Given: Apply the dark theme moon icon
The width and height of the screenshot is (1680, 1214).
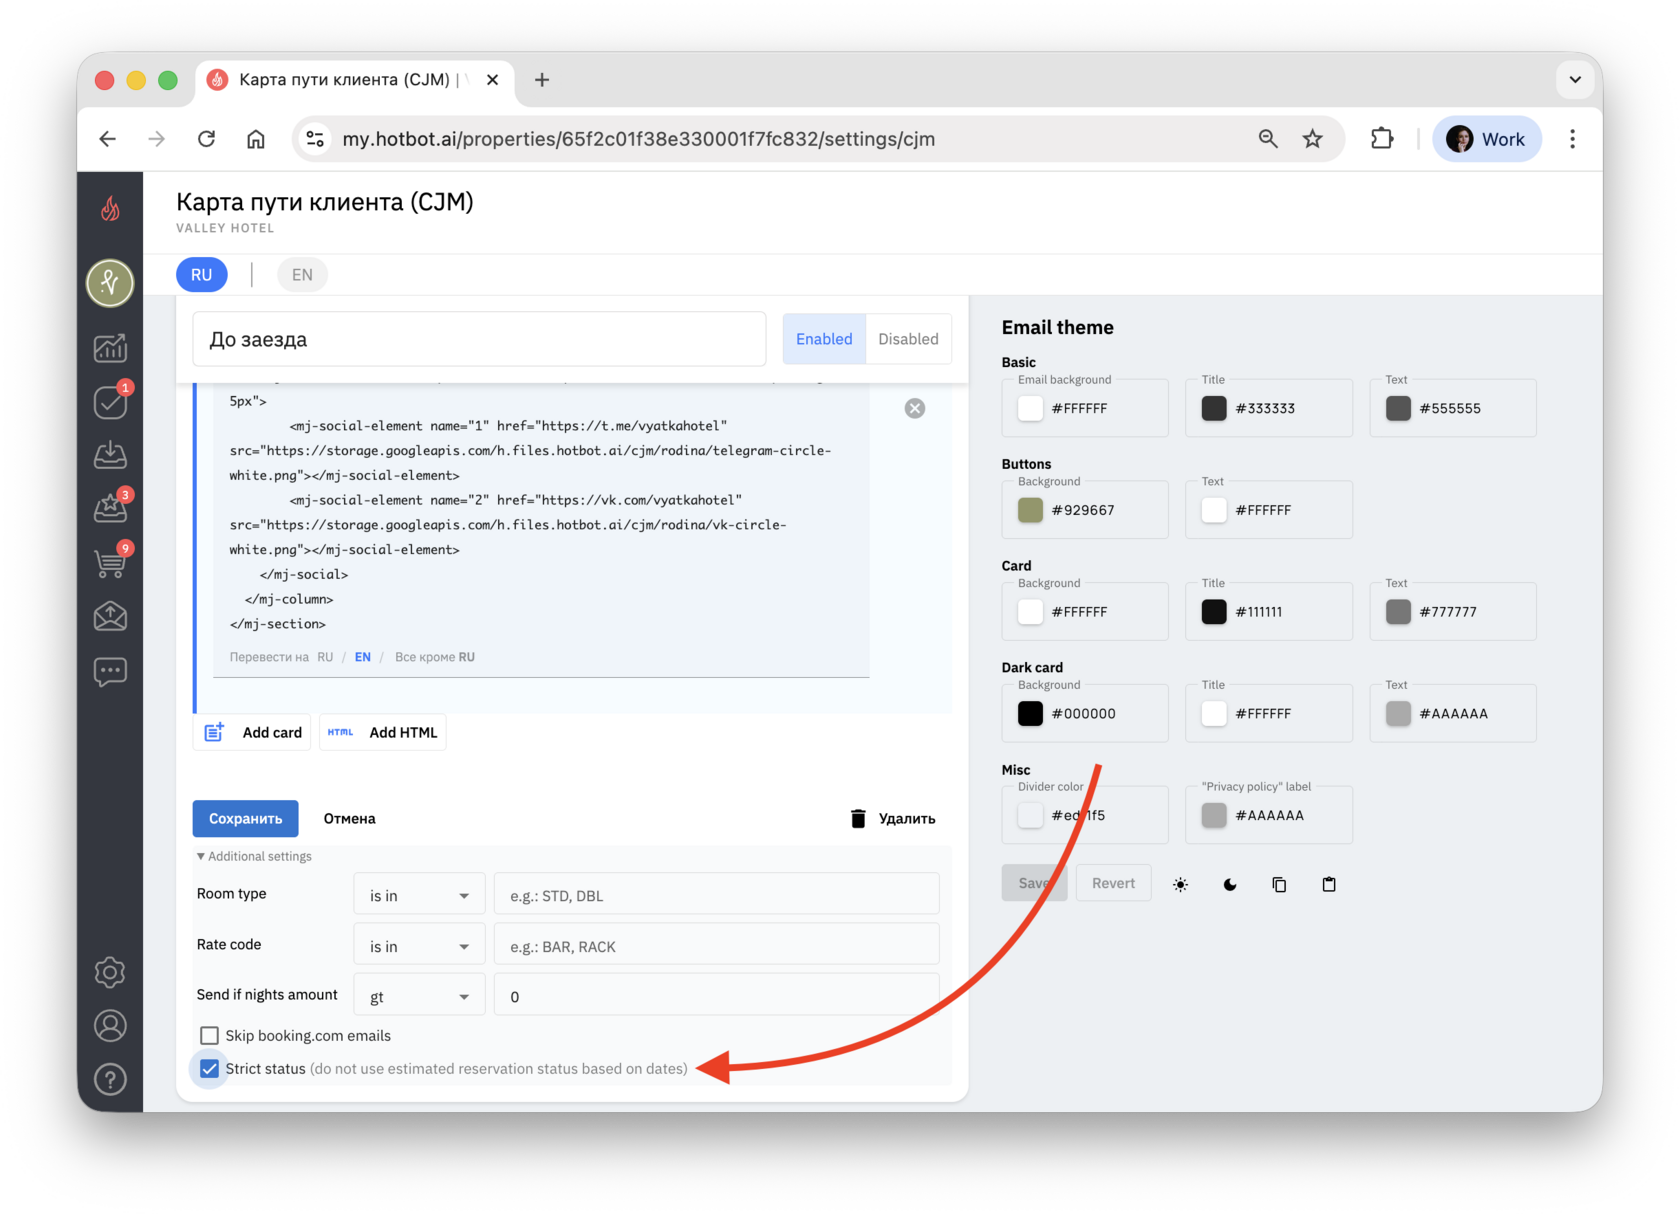Looking at the screenshot, I should (1230, 884).
